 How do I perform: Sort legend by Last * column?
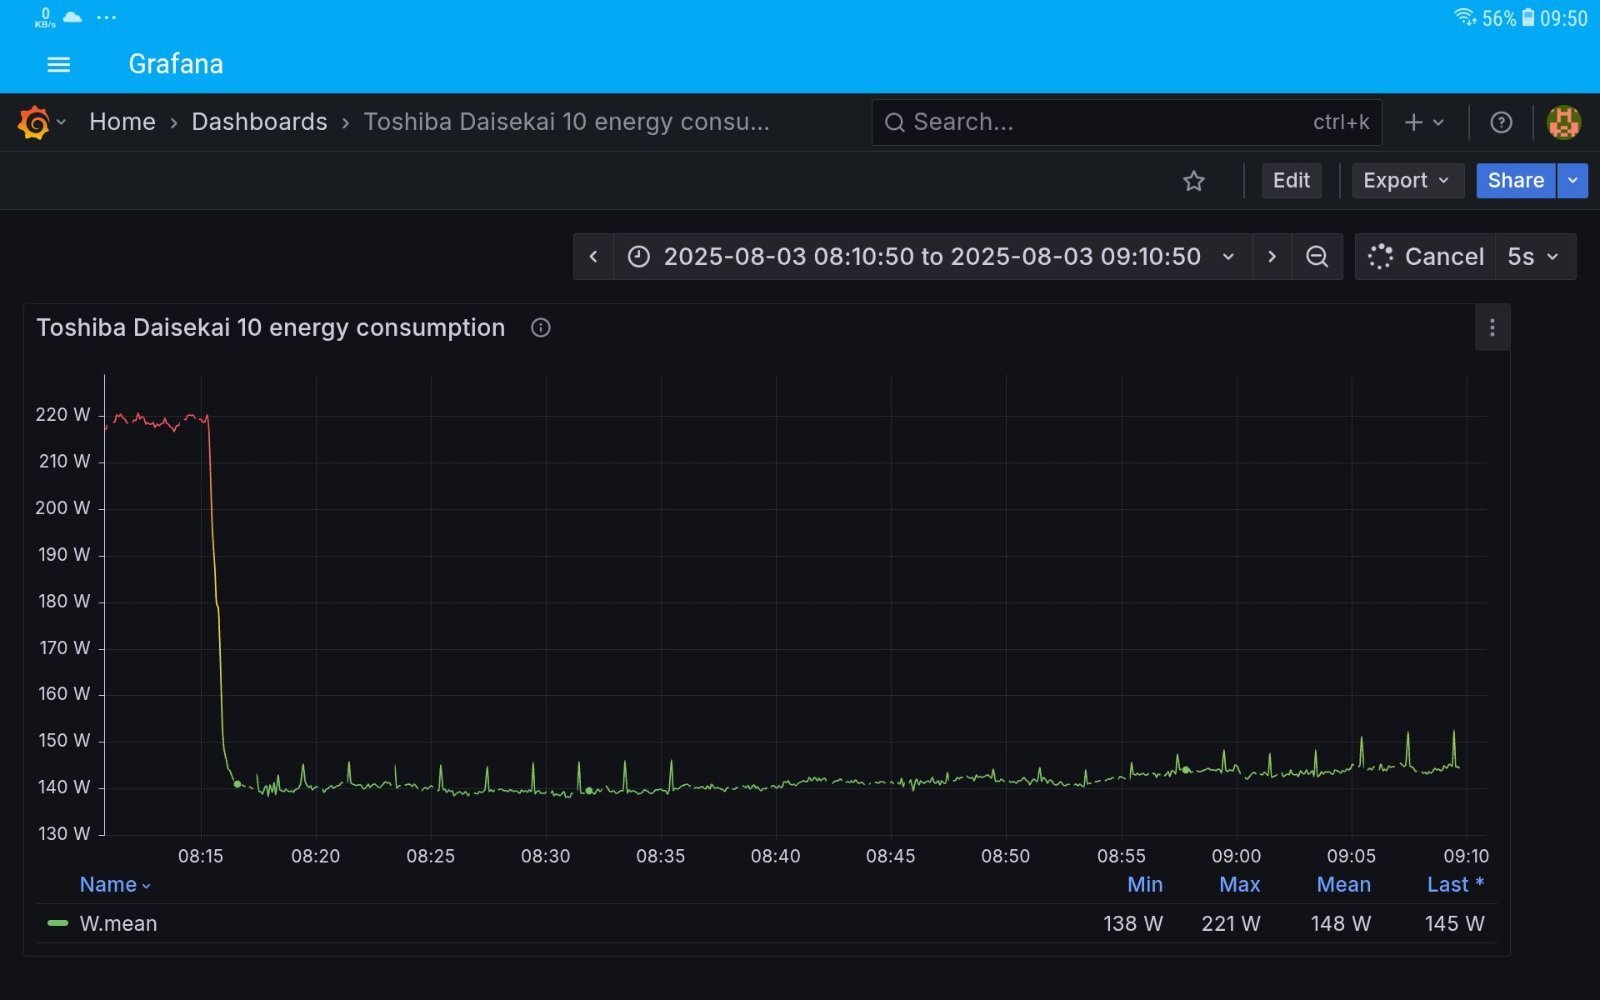(x=1456, y=885)
